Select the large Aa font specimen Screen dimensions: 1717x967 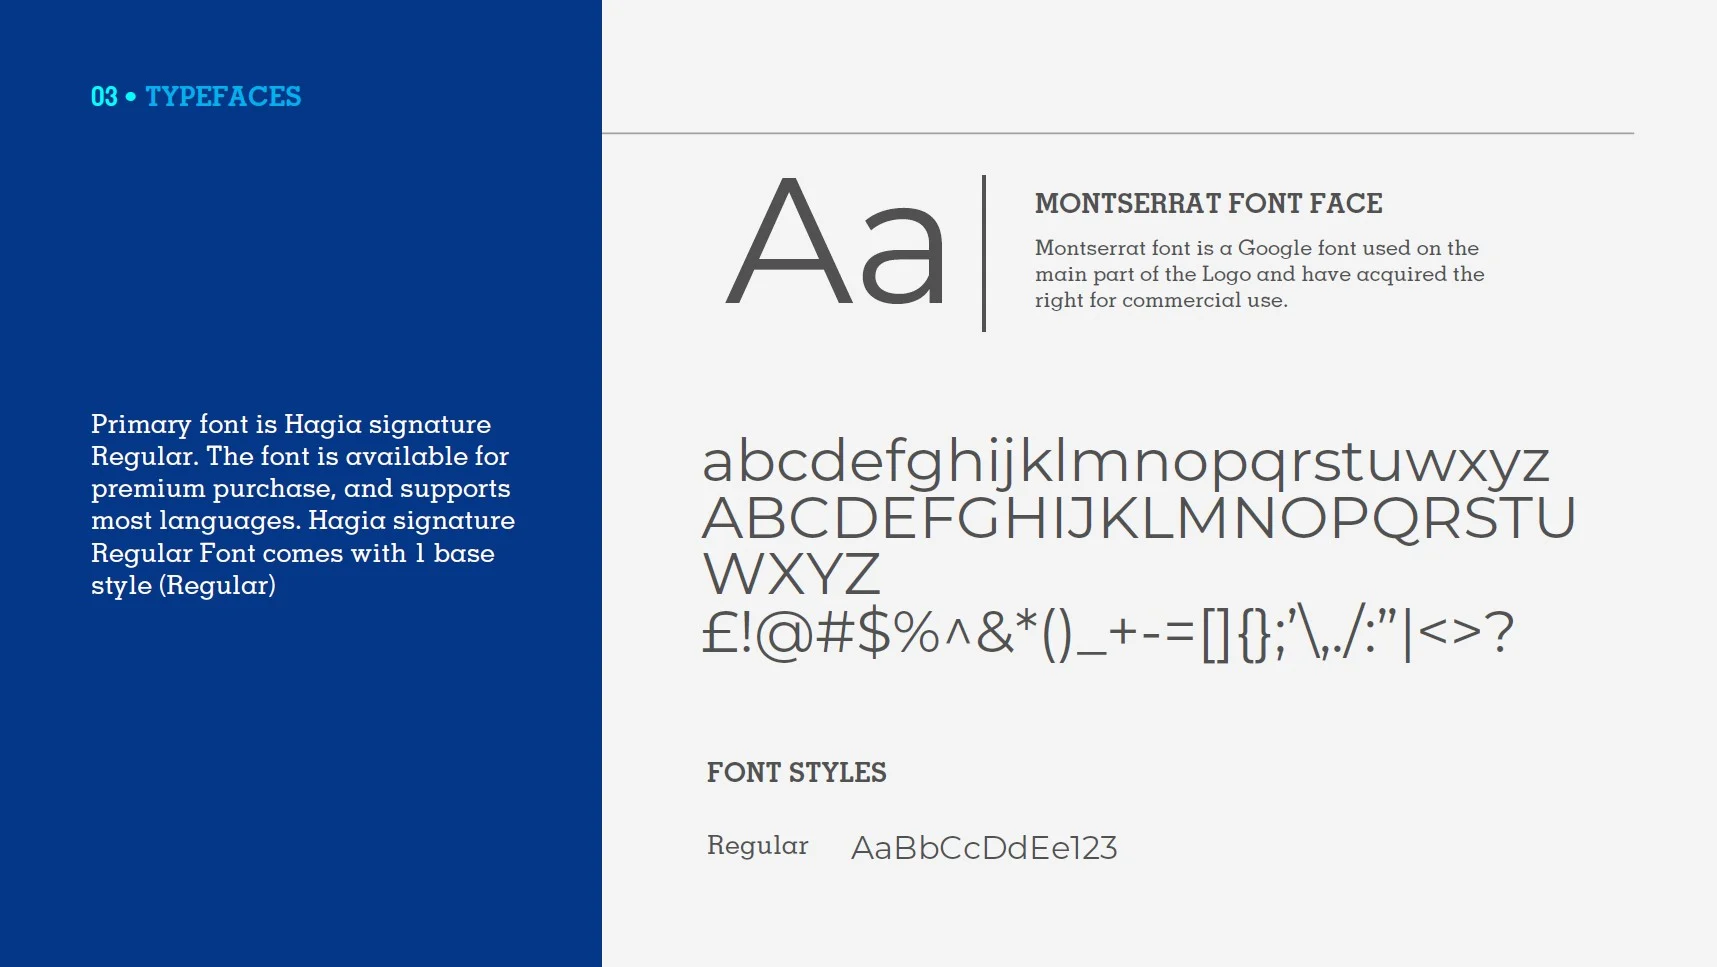point(836,245)
